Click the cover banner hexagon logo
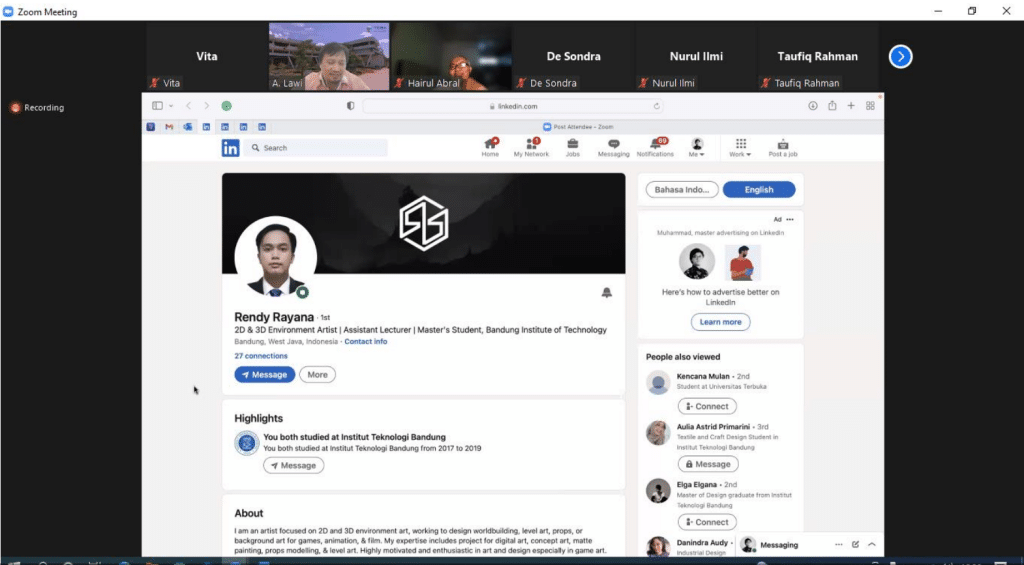This screenshot has height=565, width=1024. 423,223
